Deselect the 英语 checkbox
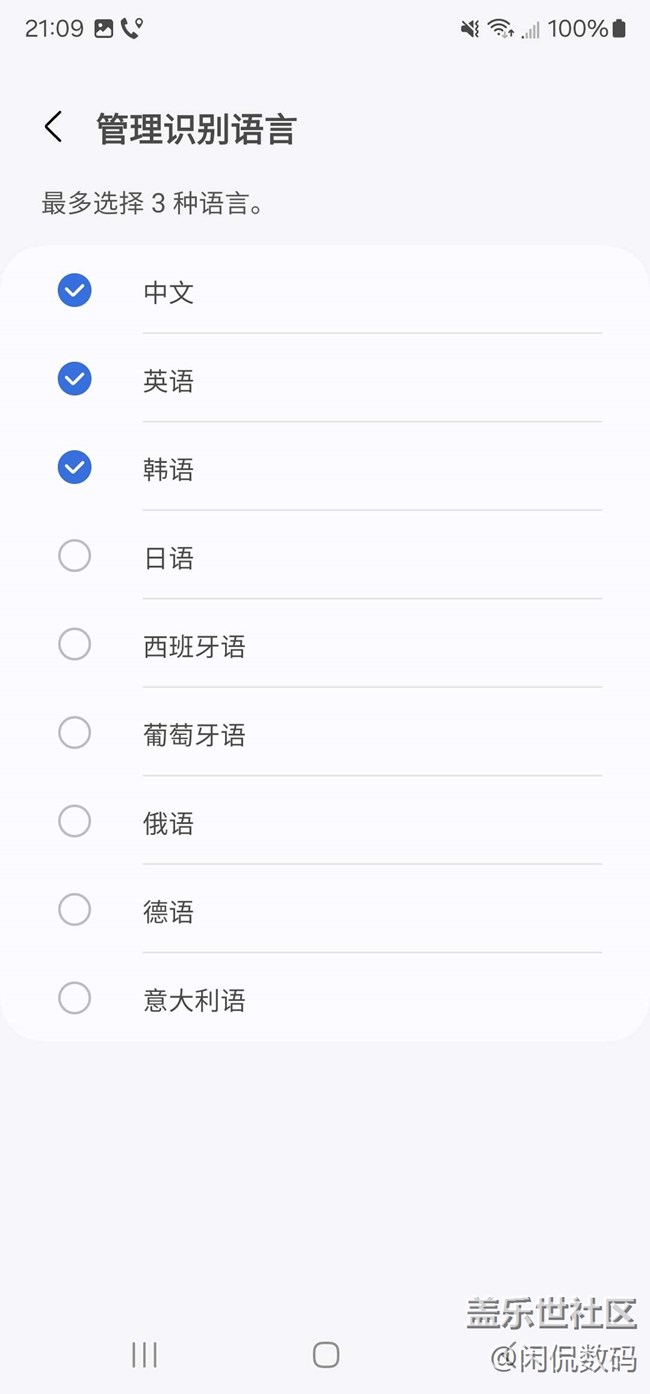Image resolution: width=650 pixels, height=1394 pixels. (x=75, y=379)
